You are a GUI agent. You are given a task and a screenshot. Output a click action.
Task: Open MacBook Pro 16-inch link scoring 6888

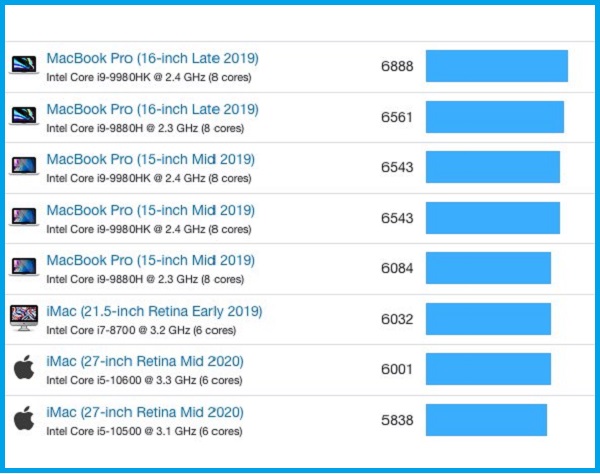152,59
